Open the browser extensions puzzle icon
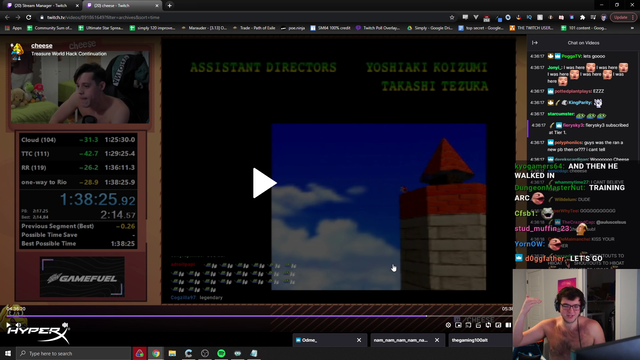Screen dimensions: 640x360 (582, 18)
